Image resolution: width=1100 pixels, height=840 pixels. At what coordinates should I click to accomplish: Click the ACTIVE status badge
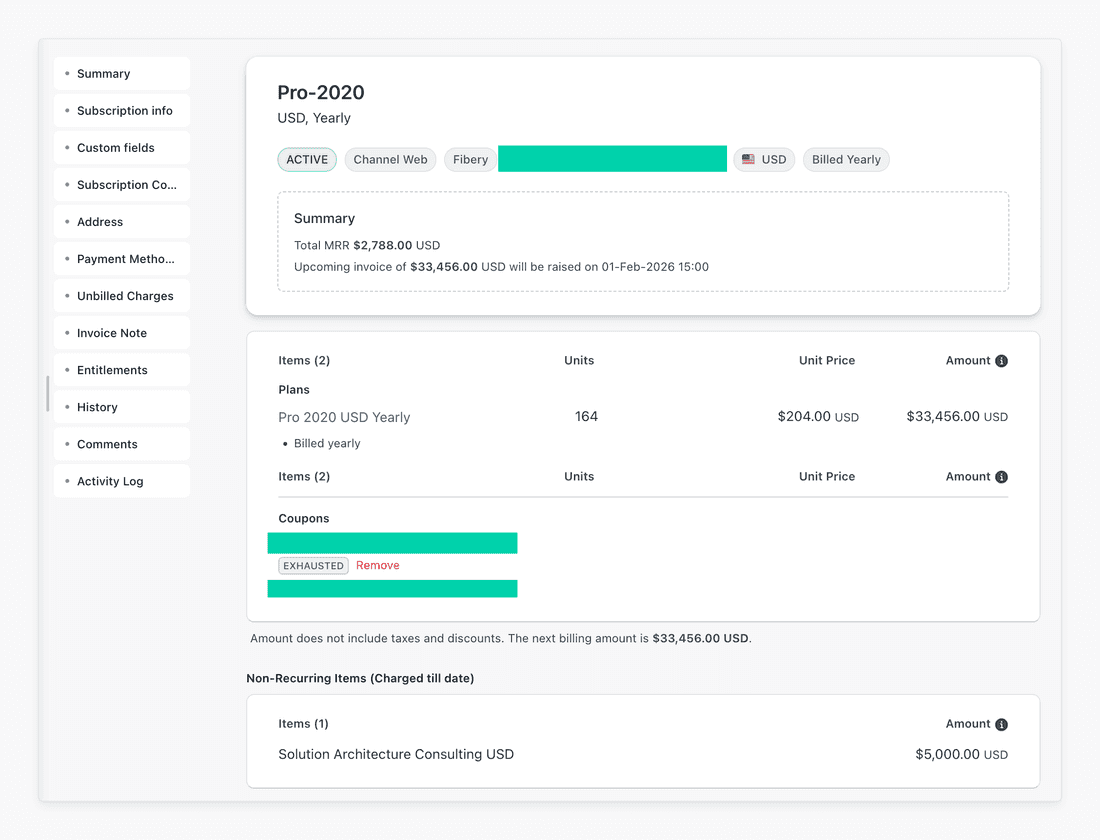point(307,159)
